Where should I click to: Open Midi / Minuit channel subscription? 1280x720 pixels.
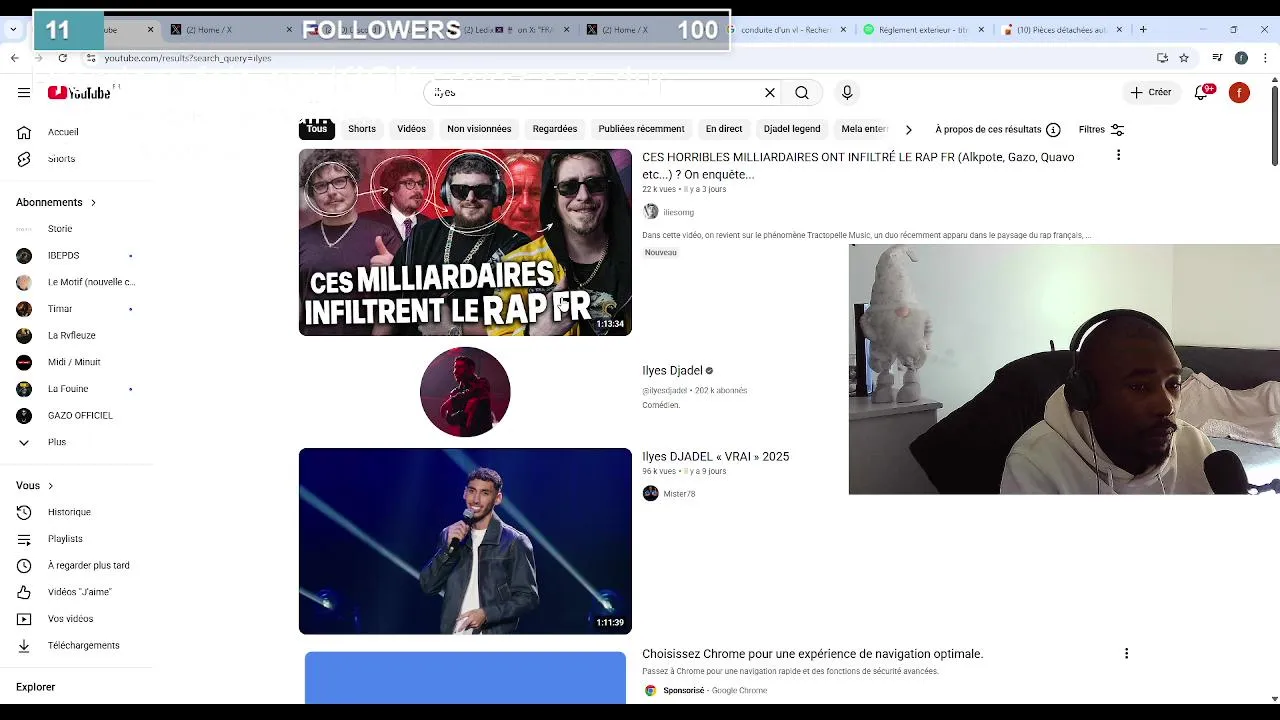click(76, 362)
